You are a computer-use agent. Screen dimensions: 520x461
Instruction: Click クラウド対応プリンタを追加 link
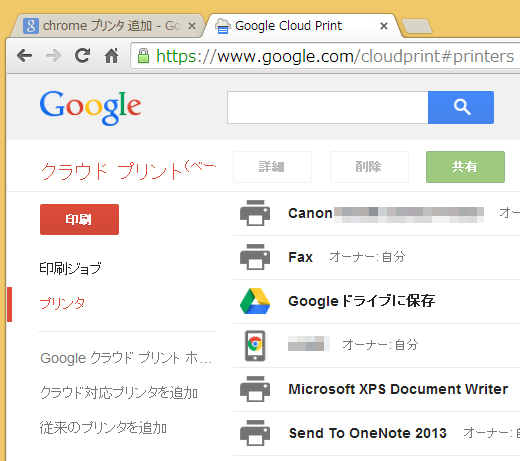[119, 393]
